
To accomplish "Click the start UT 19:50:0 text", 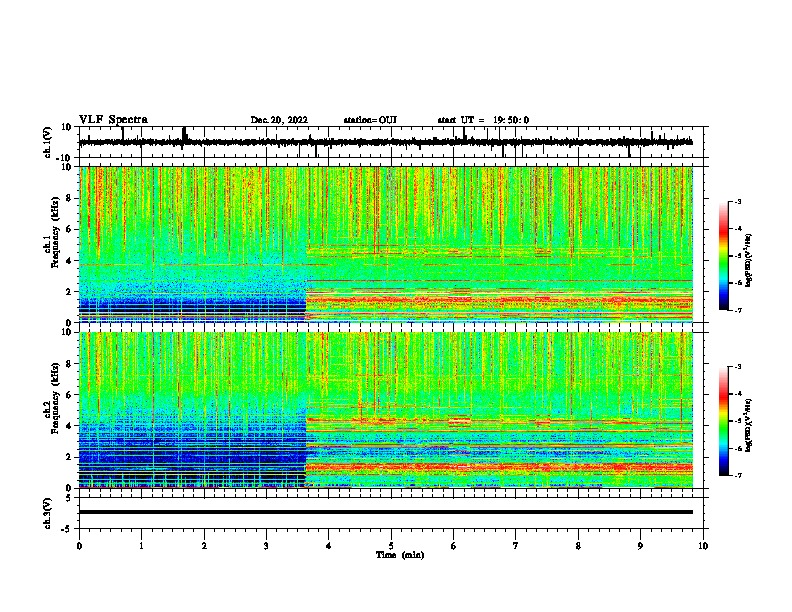I will (x=483, y=120).
